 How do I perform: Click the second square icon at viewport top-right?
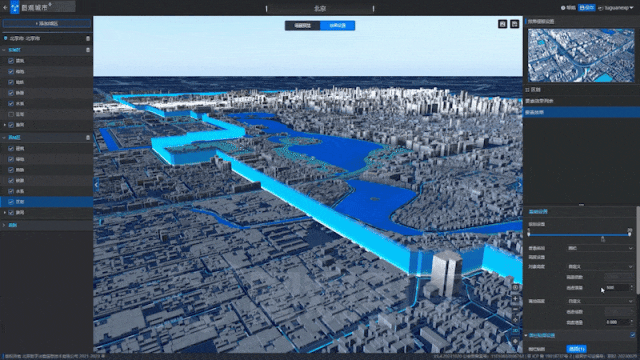pos(514,24)
